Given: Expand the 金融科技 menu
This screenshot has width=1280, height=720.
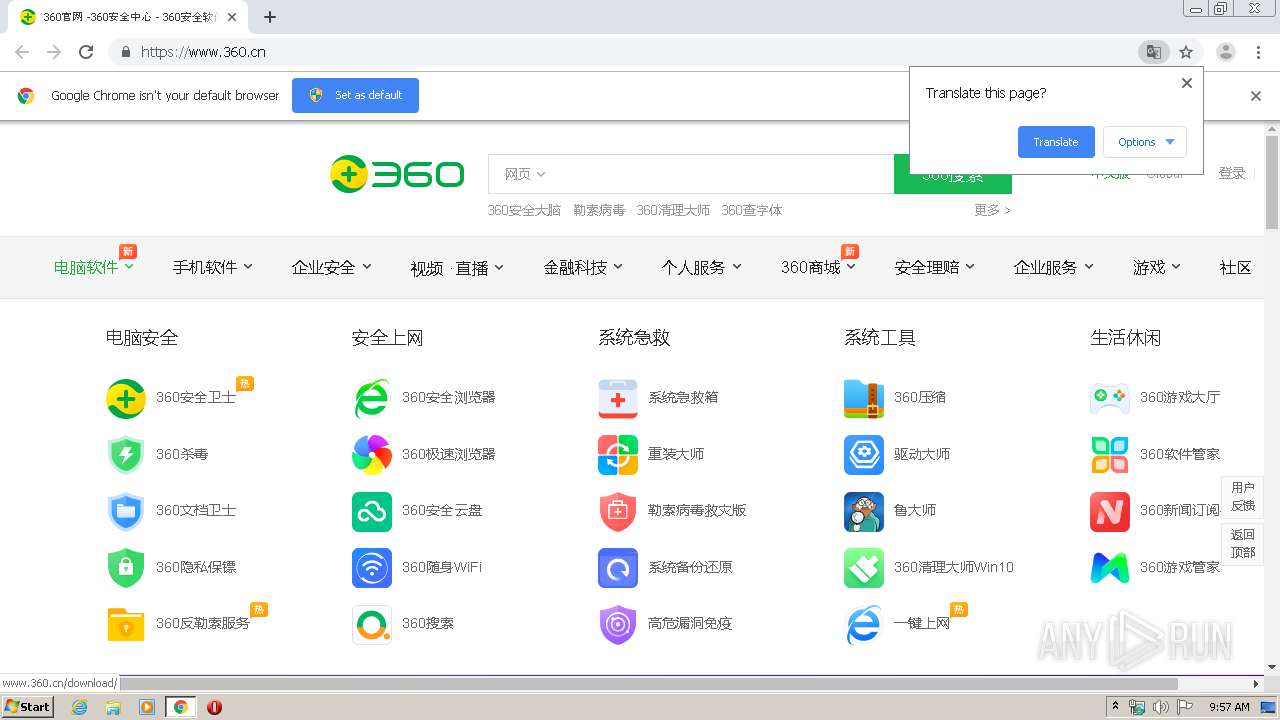Looking at the screenshot, I should [583, 267].
